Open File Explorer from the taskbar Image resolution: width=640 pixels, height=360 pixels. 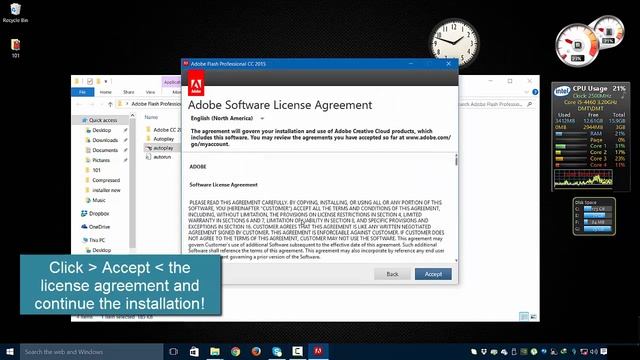[215, 351]
